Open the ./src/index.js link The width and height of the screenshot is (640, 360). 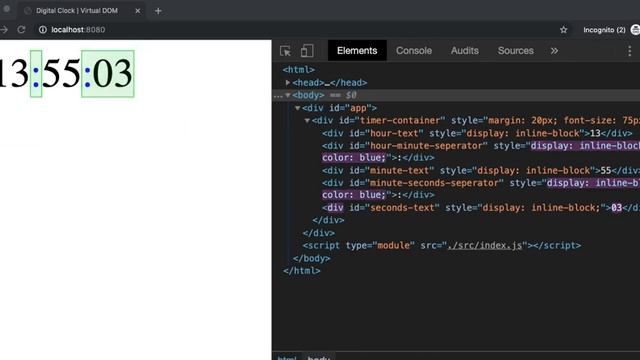[484, 245]
